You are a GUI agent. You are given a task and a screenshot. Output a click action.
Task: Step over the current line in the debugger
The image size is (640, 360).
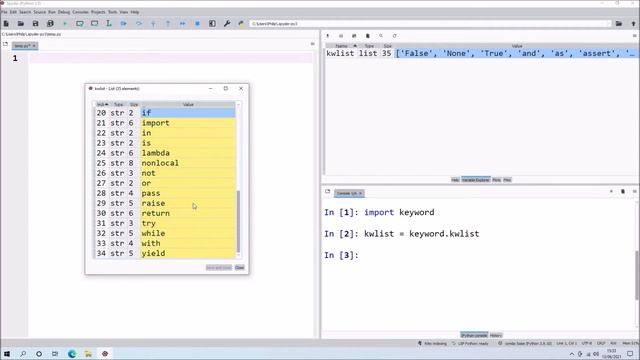139,24
